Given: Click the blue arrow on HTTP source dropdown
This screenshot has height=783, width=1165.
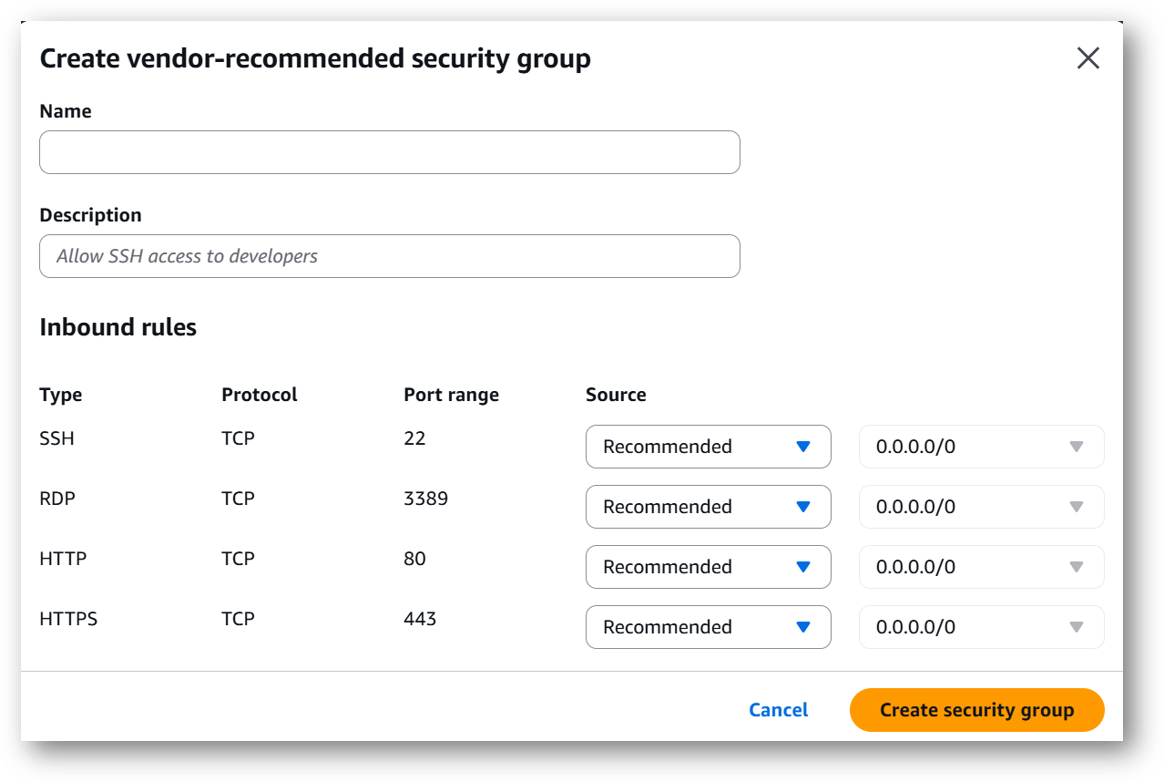Looking at the screenshot, I should (x=803, y=567).
